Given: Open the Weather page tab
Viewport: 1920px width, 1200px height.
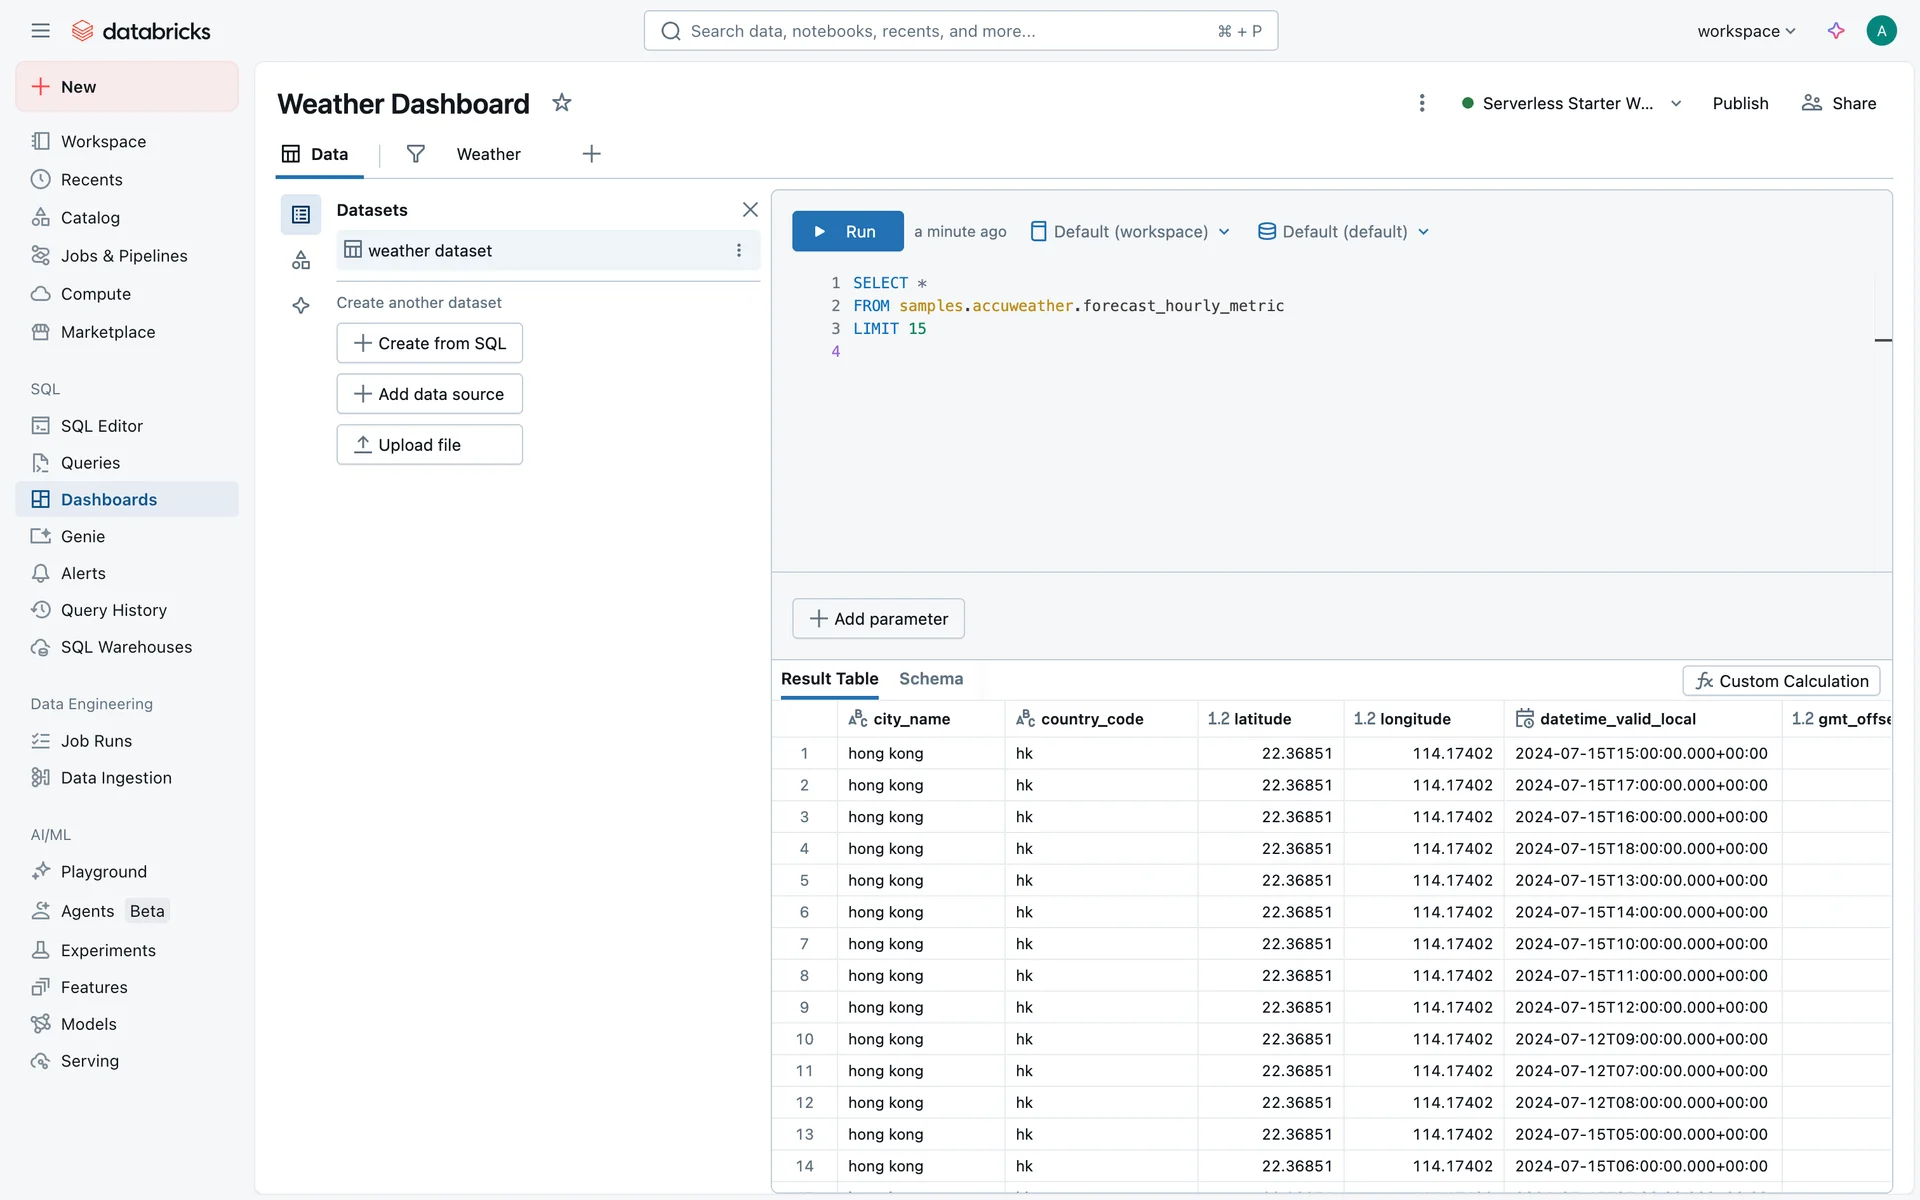Looking at the screenshot, I should (x=488, y=154).
